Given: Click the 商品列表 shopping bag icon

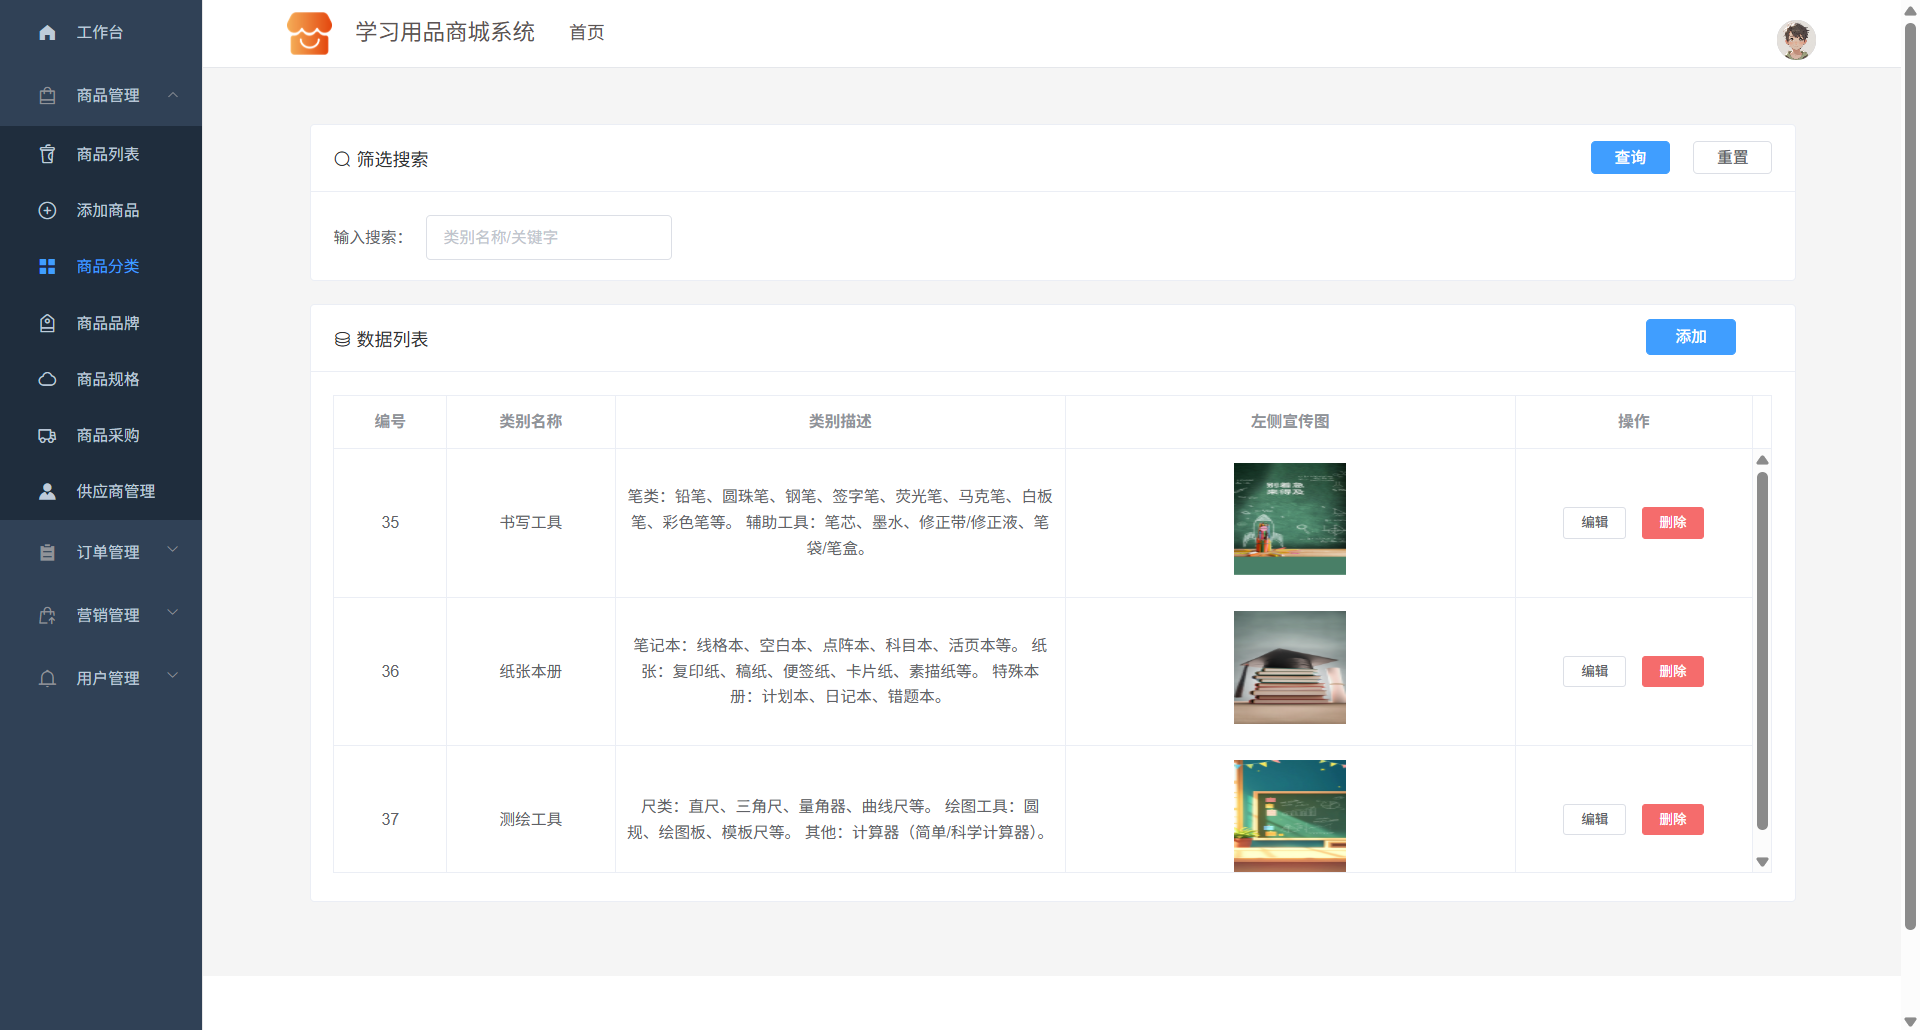Looking at the screenshot, I should pos(47,154).
